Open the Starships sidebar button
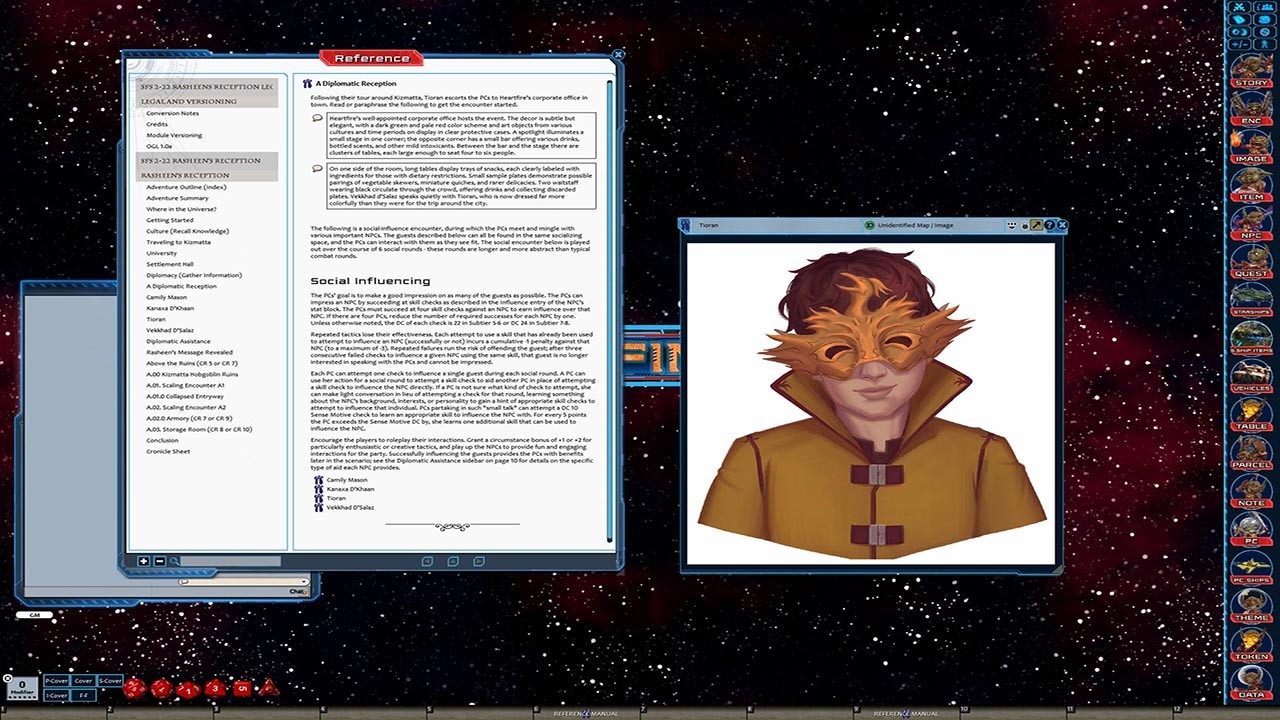The image size is (1280, 720). click(x=1251, y=300)
